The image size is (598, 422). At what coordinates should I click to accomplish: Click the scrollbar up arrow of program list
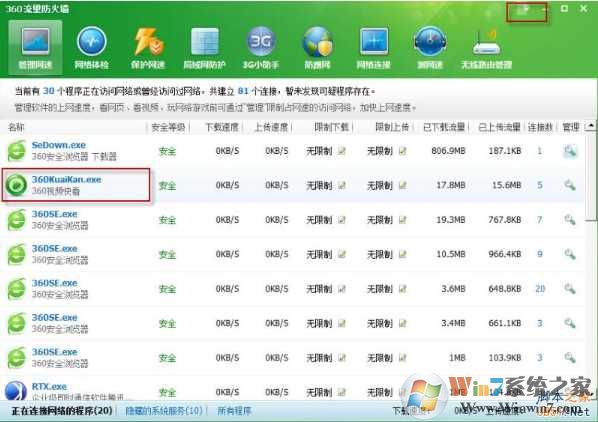pos(591,125)
